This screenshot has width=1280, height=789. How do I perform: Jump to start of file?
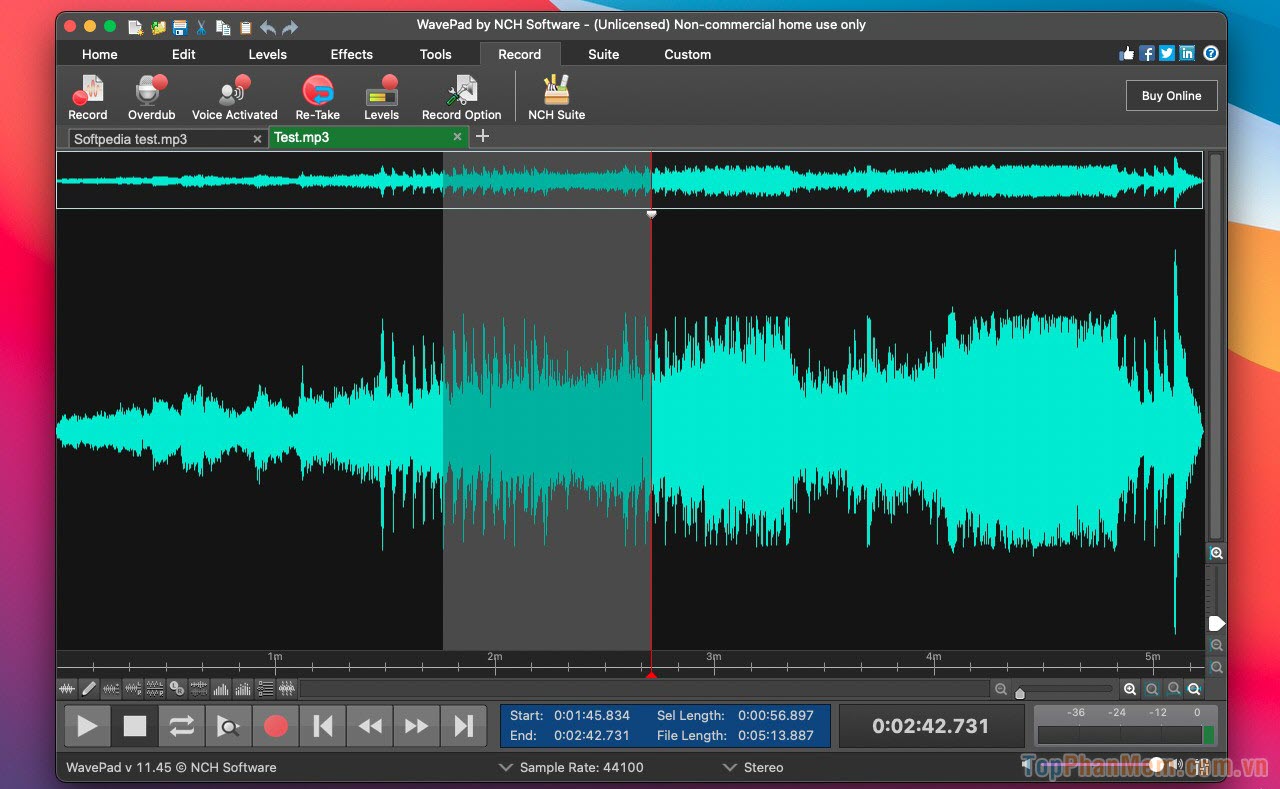323,726
